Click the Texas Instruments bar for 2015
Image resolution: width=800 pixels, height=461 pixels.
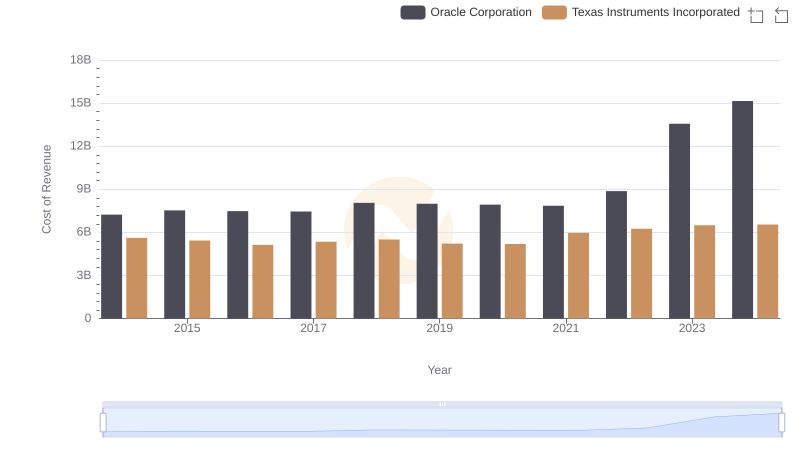point(199,279)
